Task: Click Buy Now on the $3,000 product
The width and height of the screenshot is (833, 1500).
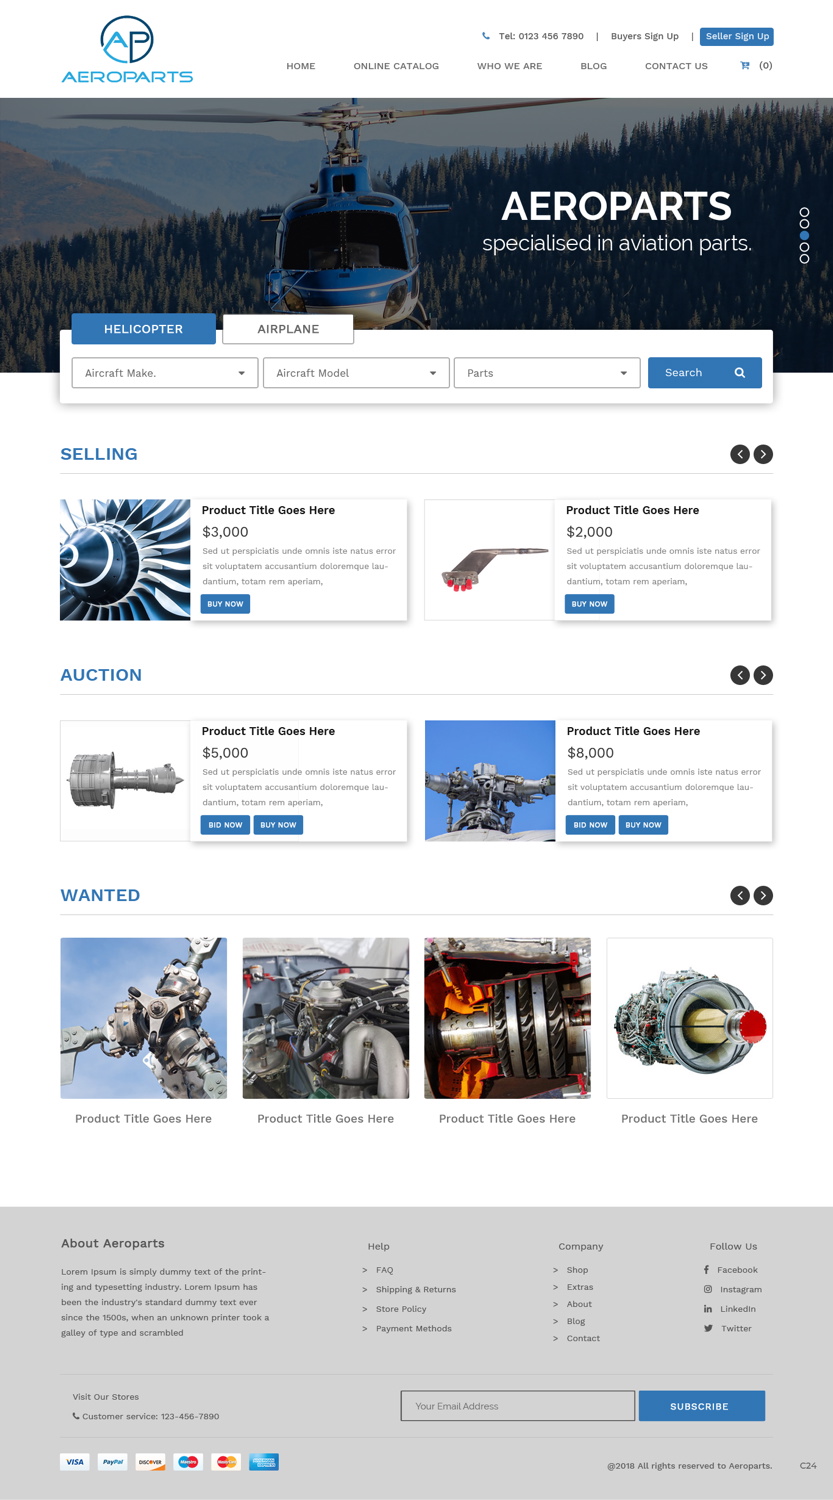Action: pyautogui.click(x=225, y=604)
